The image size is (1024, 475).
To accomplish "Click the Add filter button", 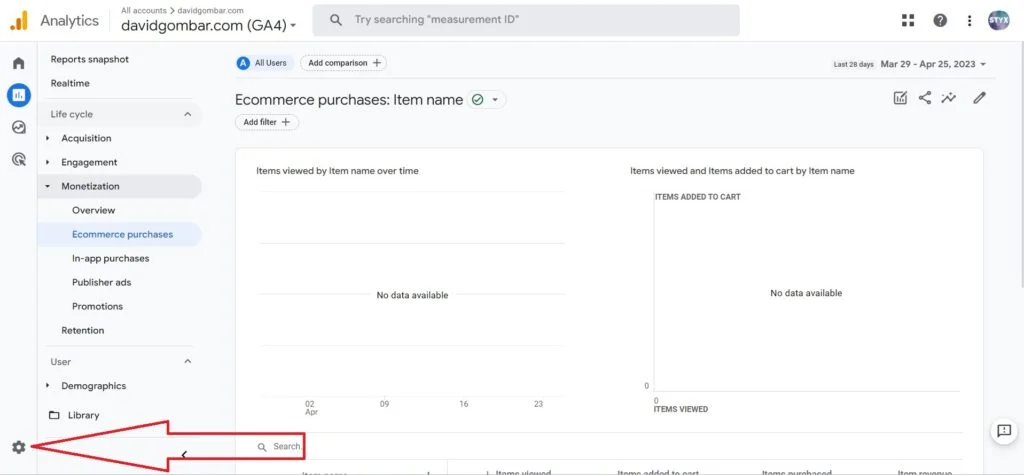I will (x=266, y=122).
